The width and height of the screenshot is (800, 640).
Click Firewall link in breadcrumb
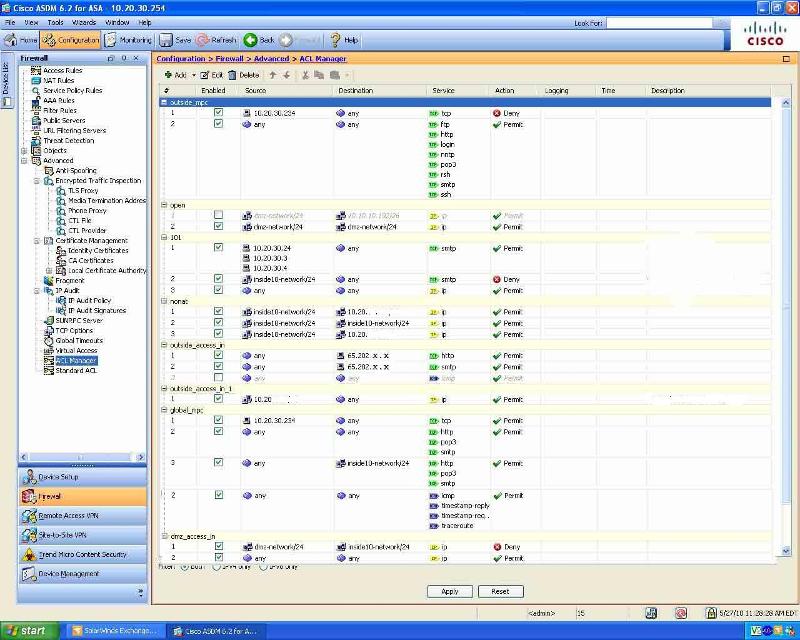[x=229, y=59]
